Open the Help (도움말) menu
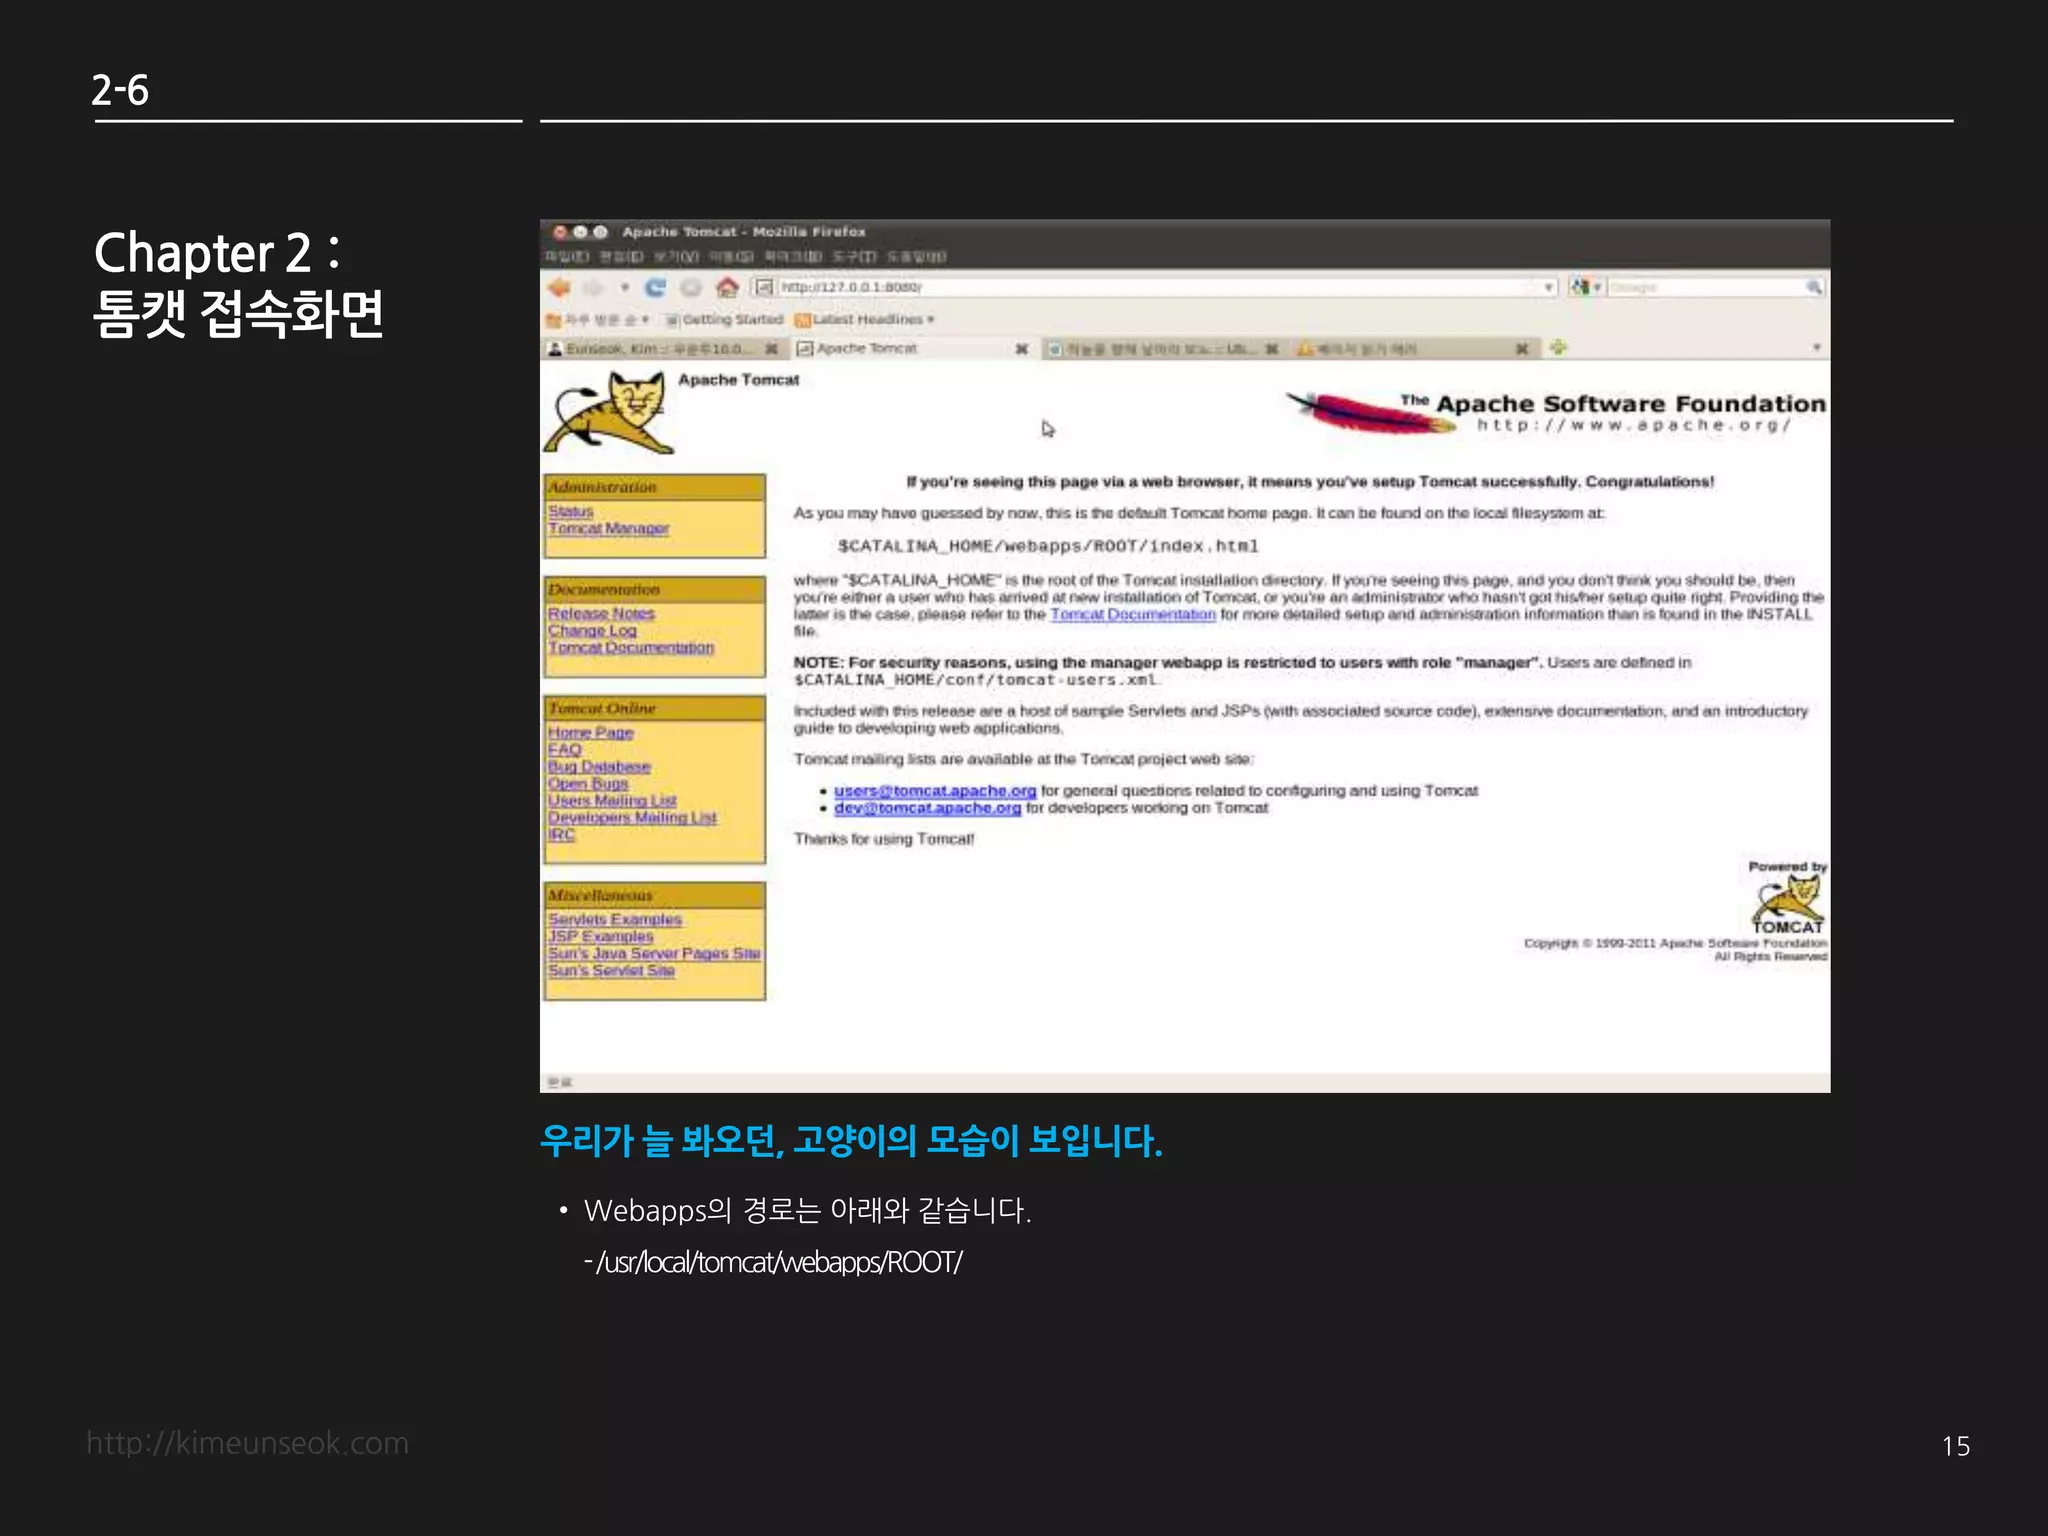The width and height of the screenshot is (2048, 1536). click(915, 257)
